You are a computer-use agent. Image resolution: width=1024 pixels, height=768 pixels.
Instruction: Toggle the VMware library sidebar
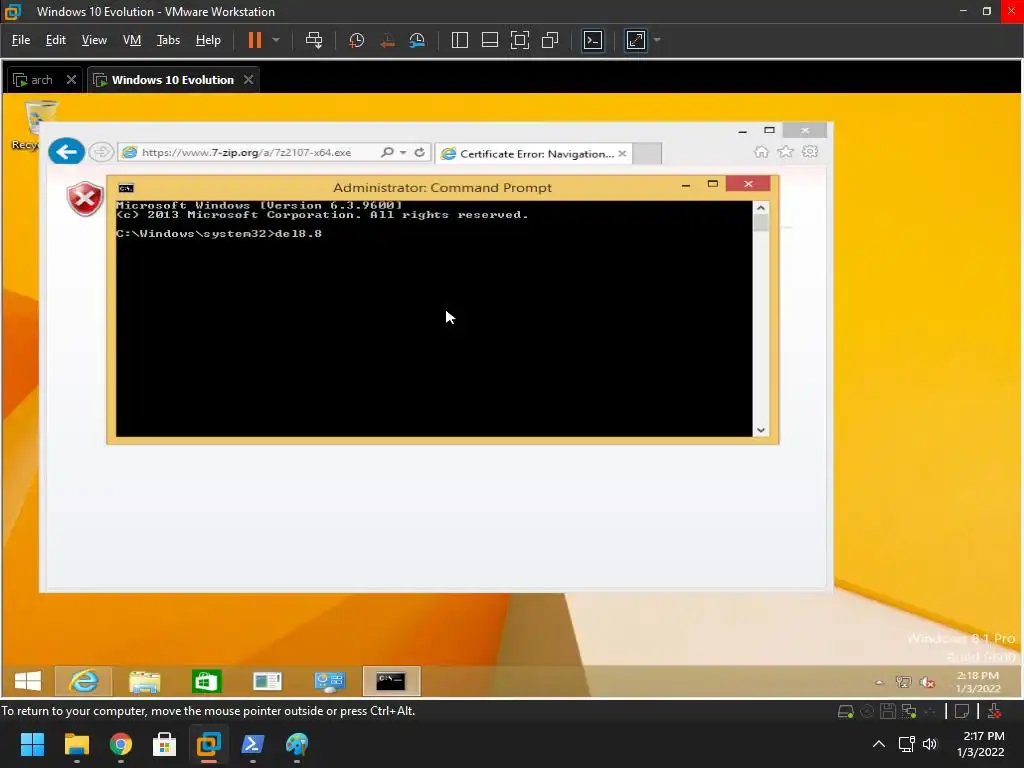point(460,40)
